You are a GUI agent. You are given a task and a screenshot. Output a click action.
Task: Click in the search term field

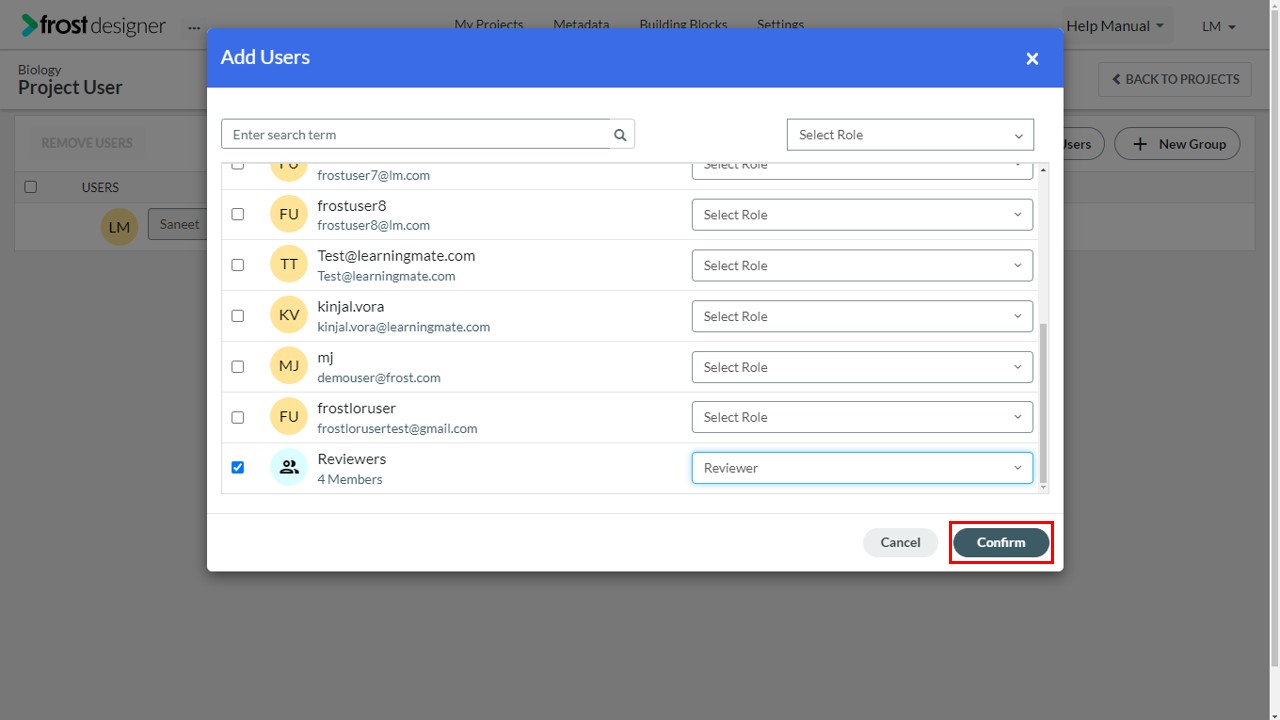(x=416, y=135)
